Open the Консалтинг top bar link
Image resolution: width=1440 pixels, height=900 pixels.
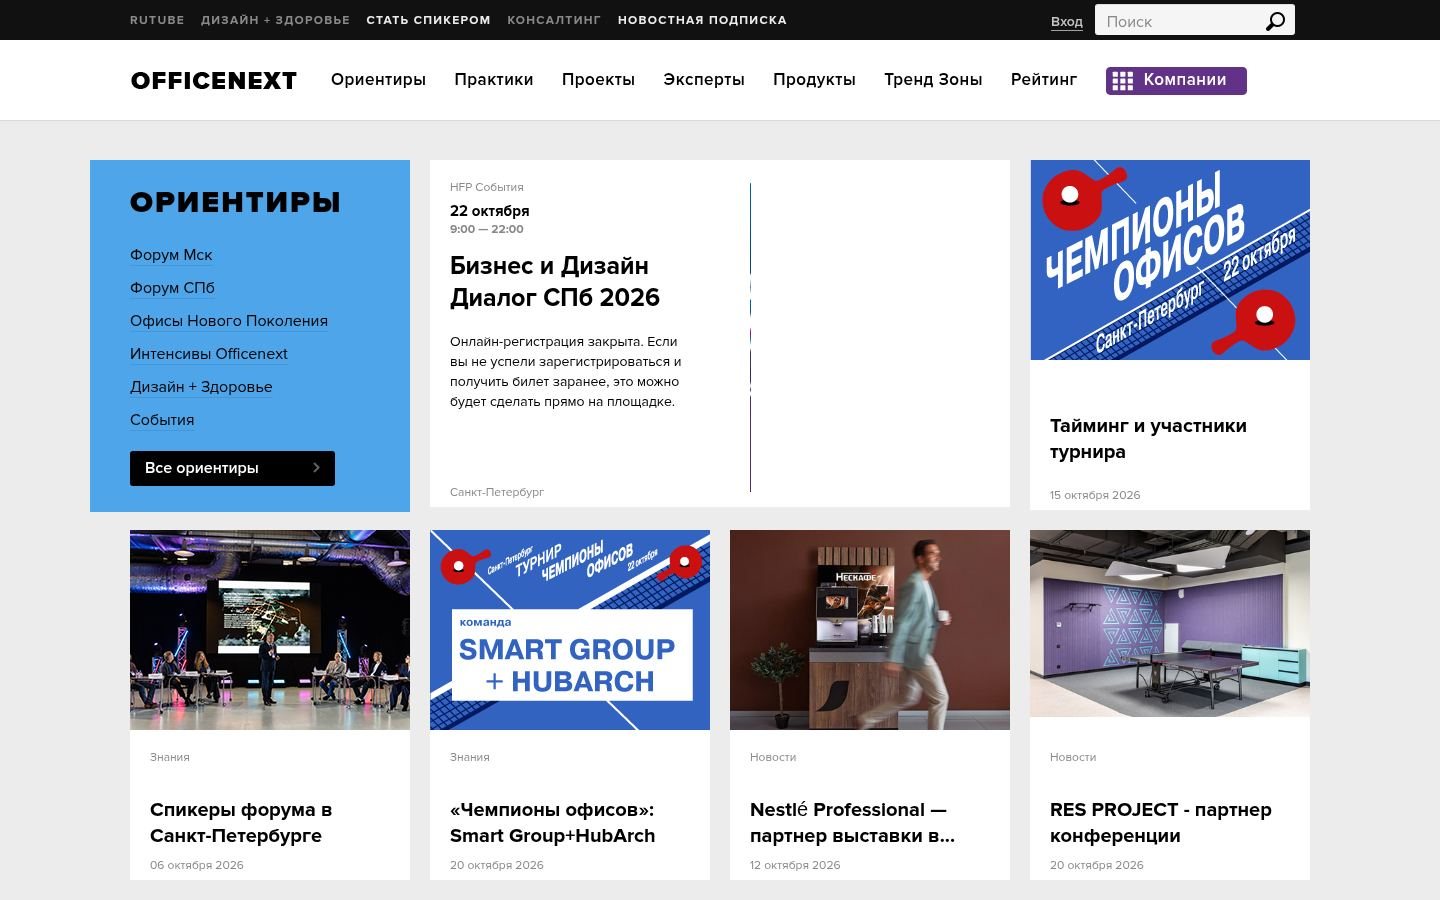coord(554,20)
